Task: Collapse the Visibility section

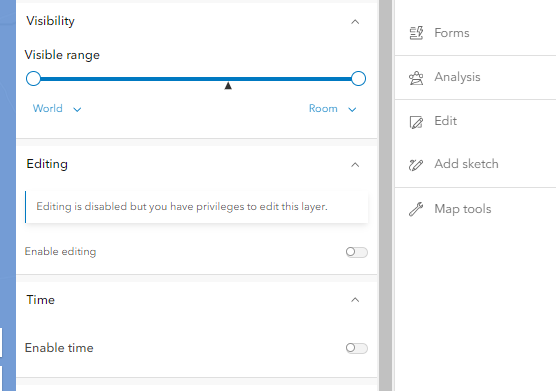Action: click(x=355, y=22)
